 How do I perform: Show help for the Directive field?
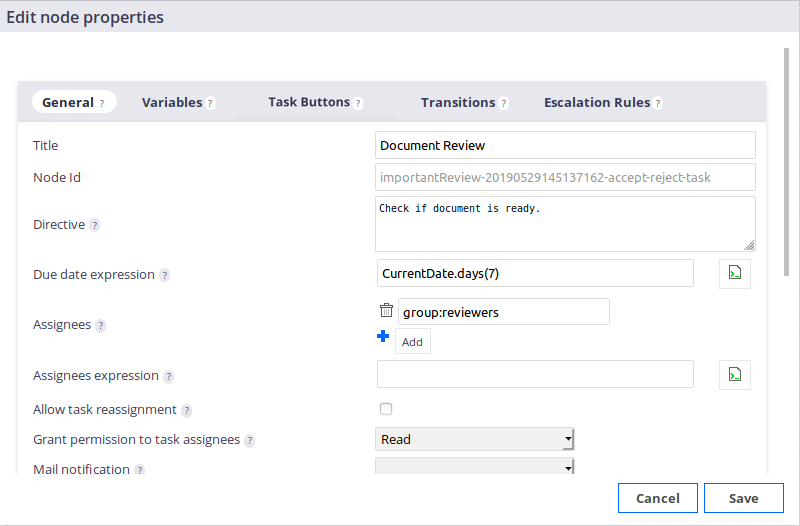point(94,225)
